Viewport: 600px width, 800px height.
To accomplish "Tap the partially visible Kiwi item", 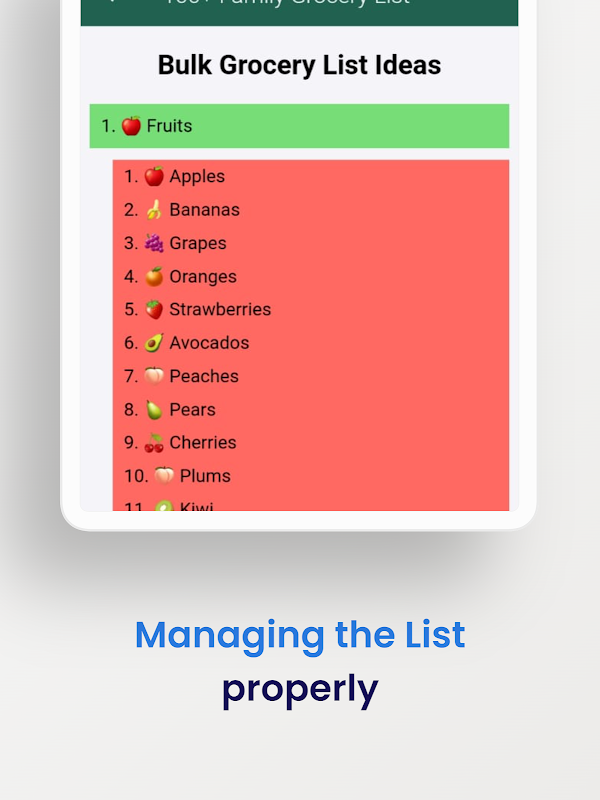I will click(x=311, y=504).
